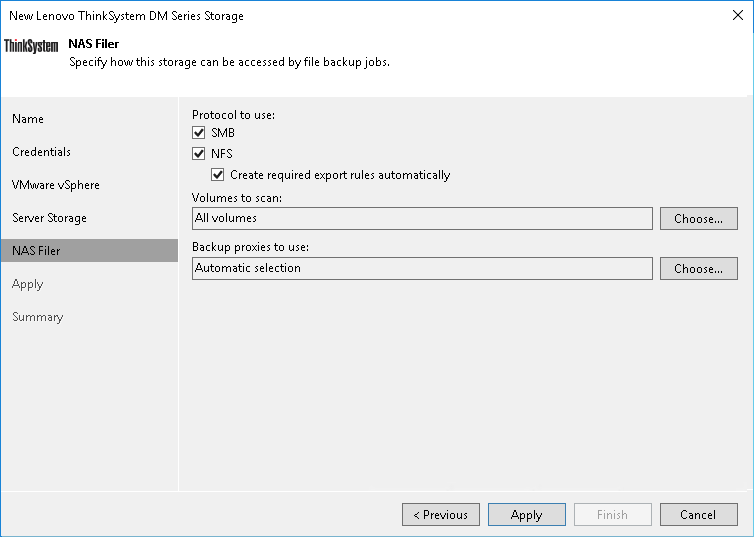
Task: Open the Credentials wizard step
Action: tap(41, 152)
